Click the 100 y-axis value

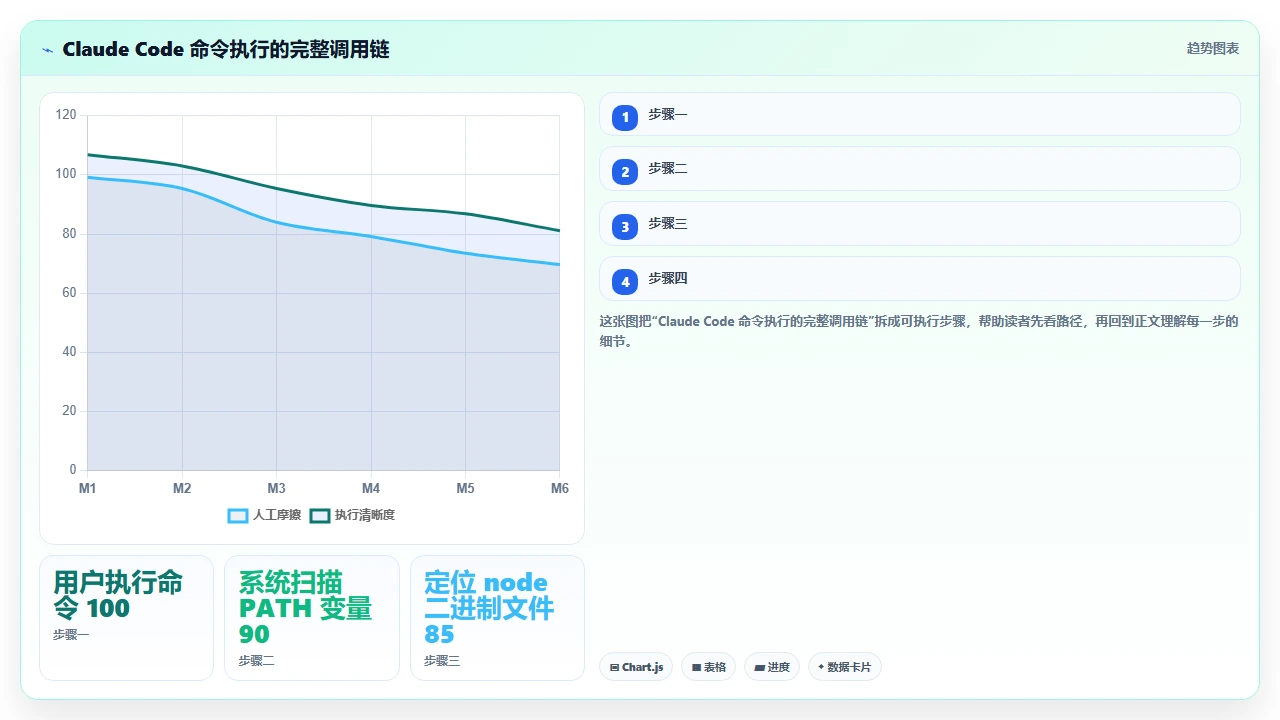point(66,174)
